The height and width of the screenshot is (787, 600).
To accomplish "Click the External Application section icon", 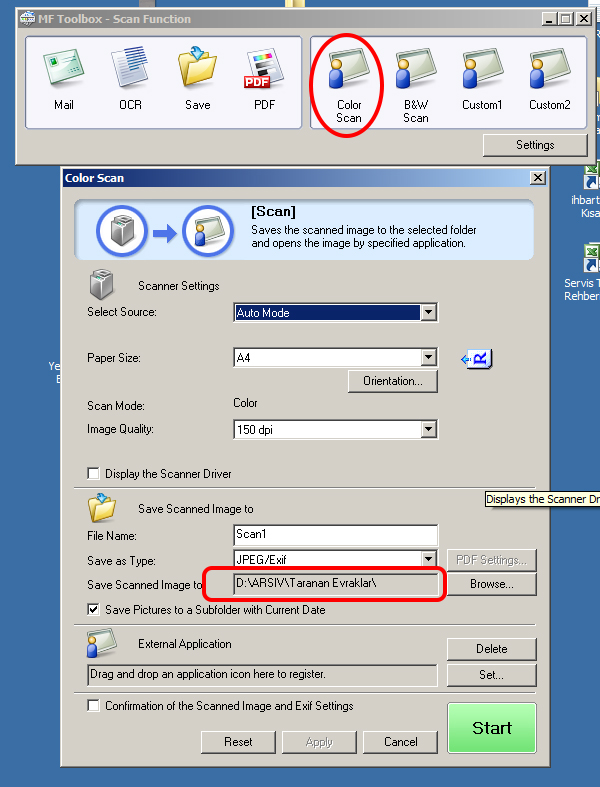I will 101,643.
